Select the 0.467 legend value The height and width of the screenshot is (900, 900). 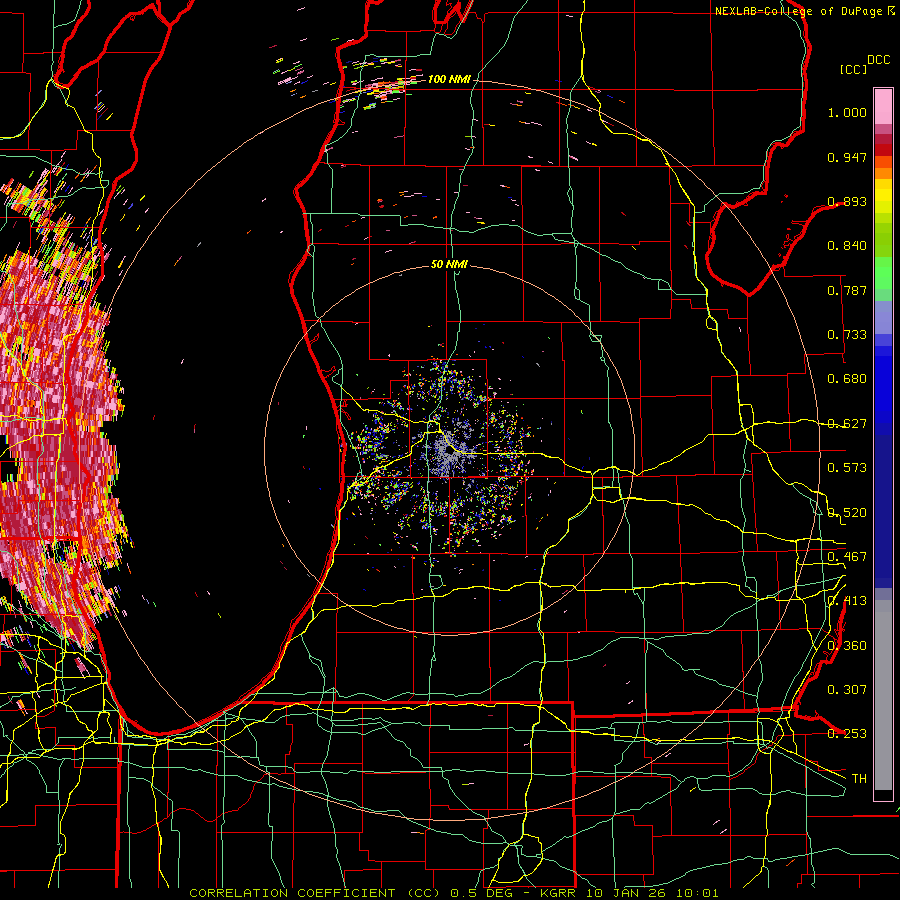pos(847,557)
